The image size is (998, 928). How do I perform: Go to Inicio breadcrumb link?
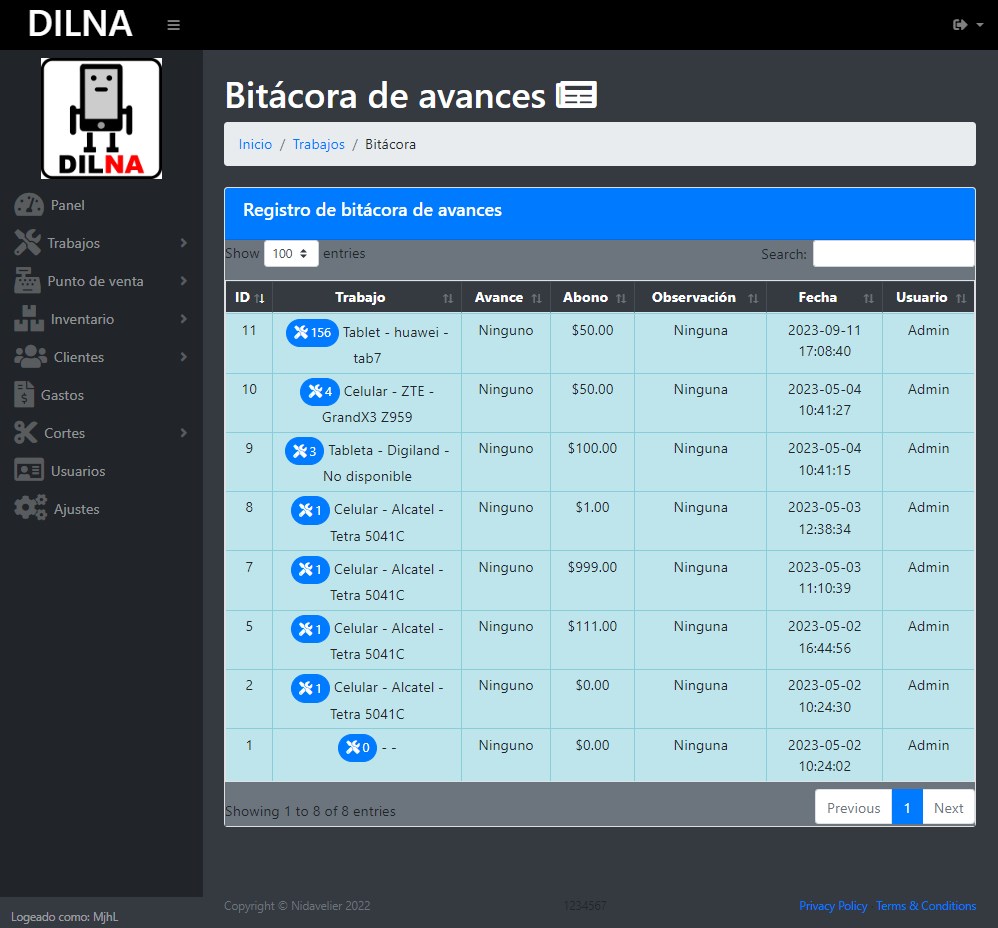click(x=255, y=145)
